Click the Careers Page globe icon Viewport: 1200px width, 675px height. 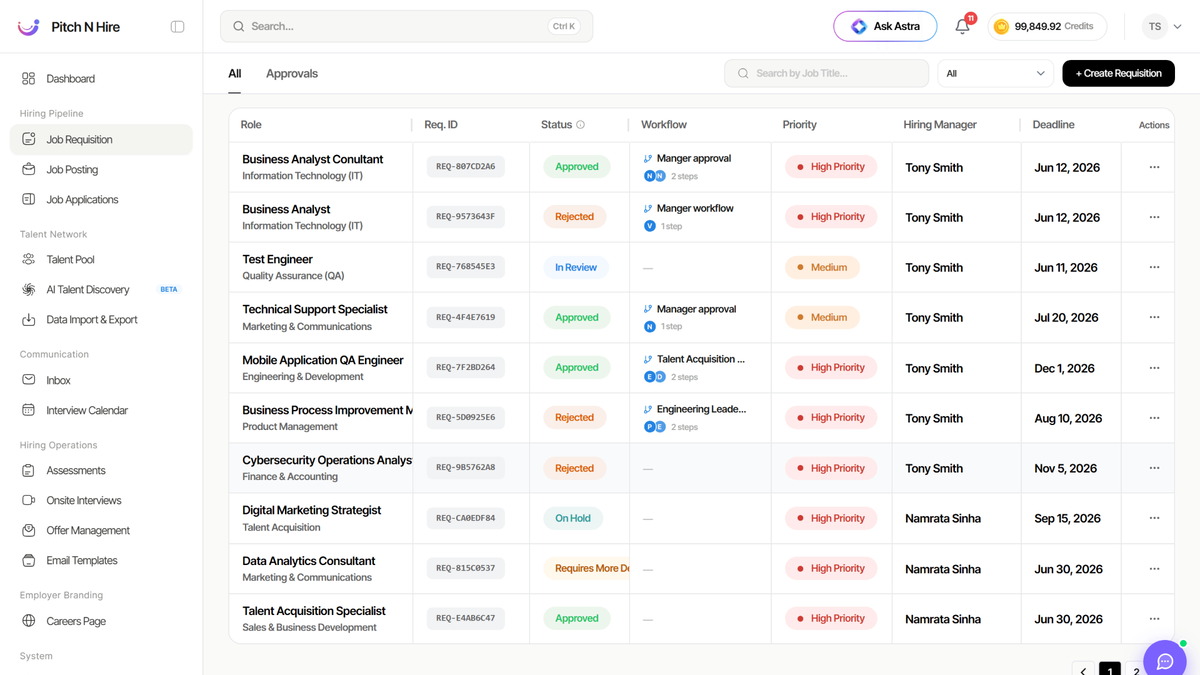28,621
